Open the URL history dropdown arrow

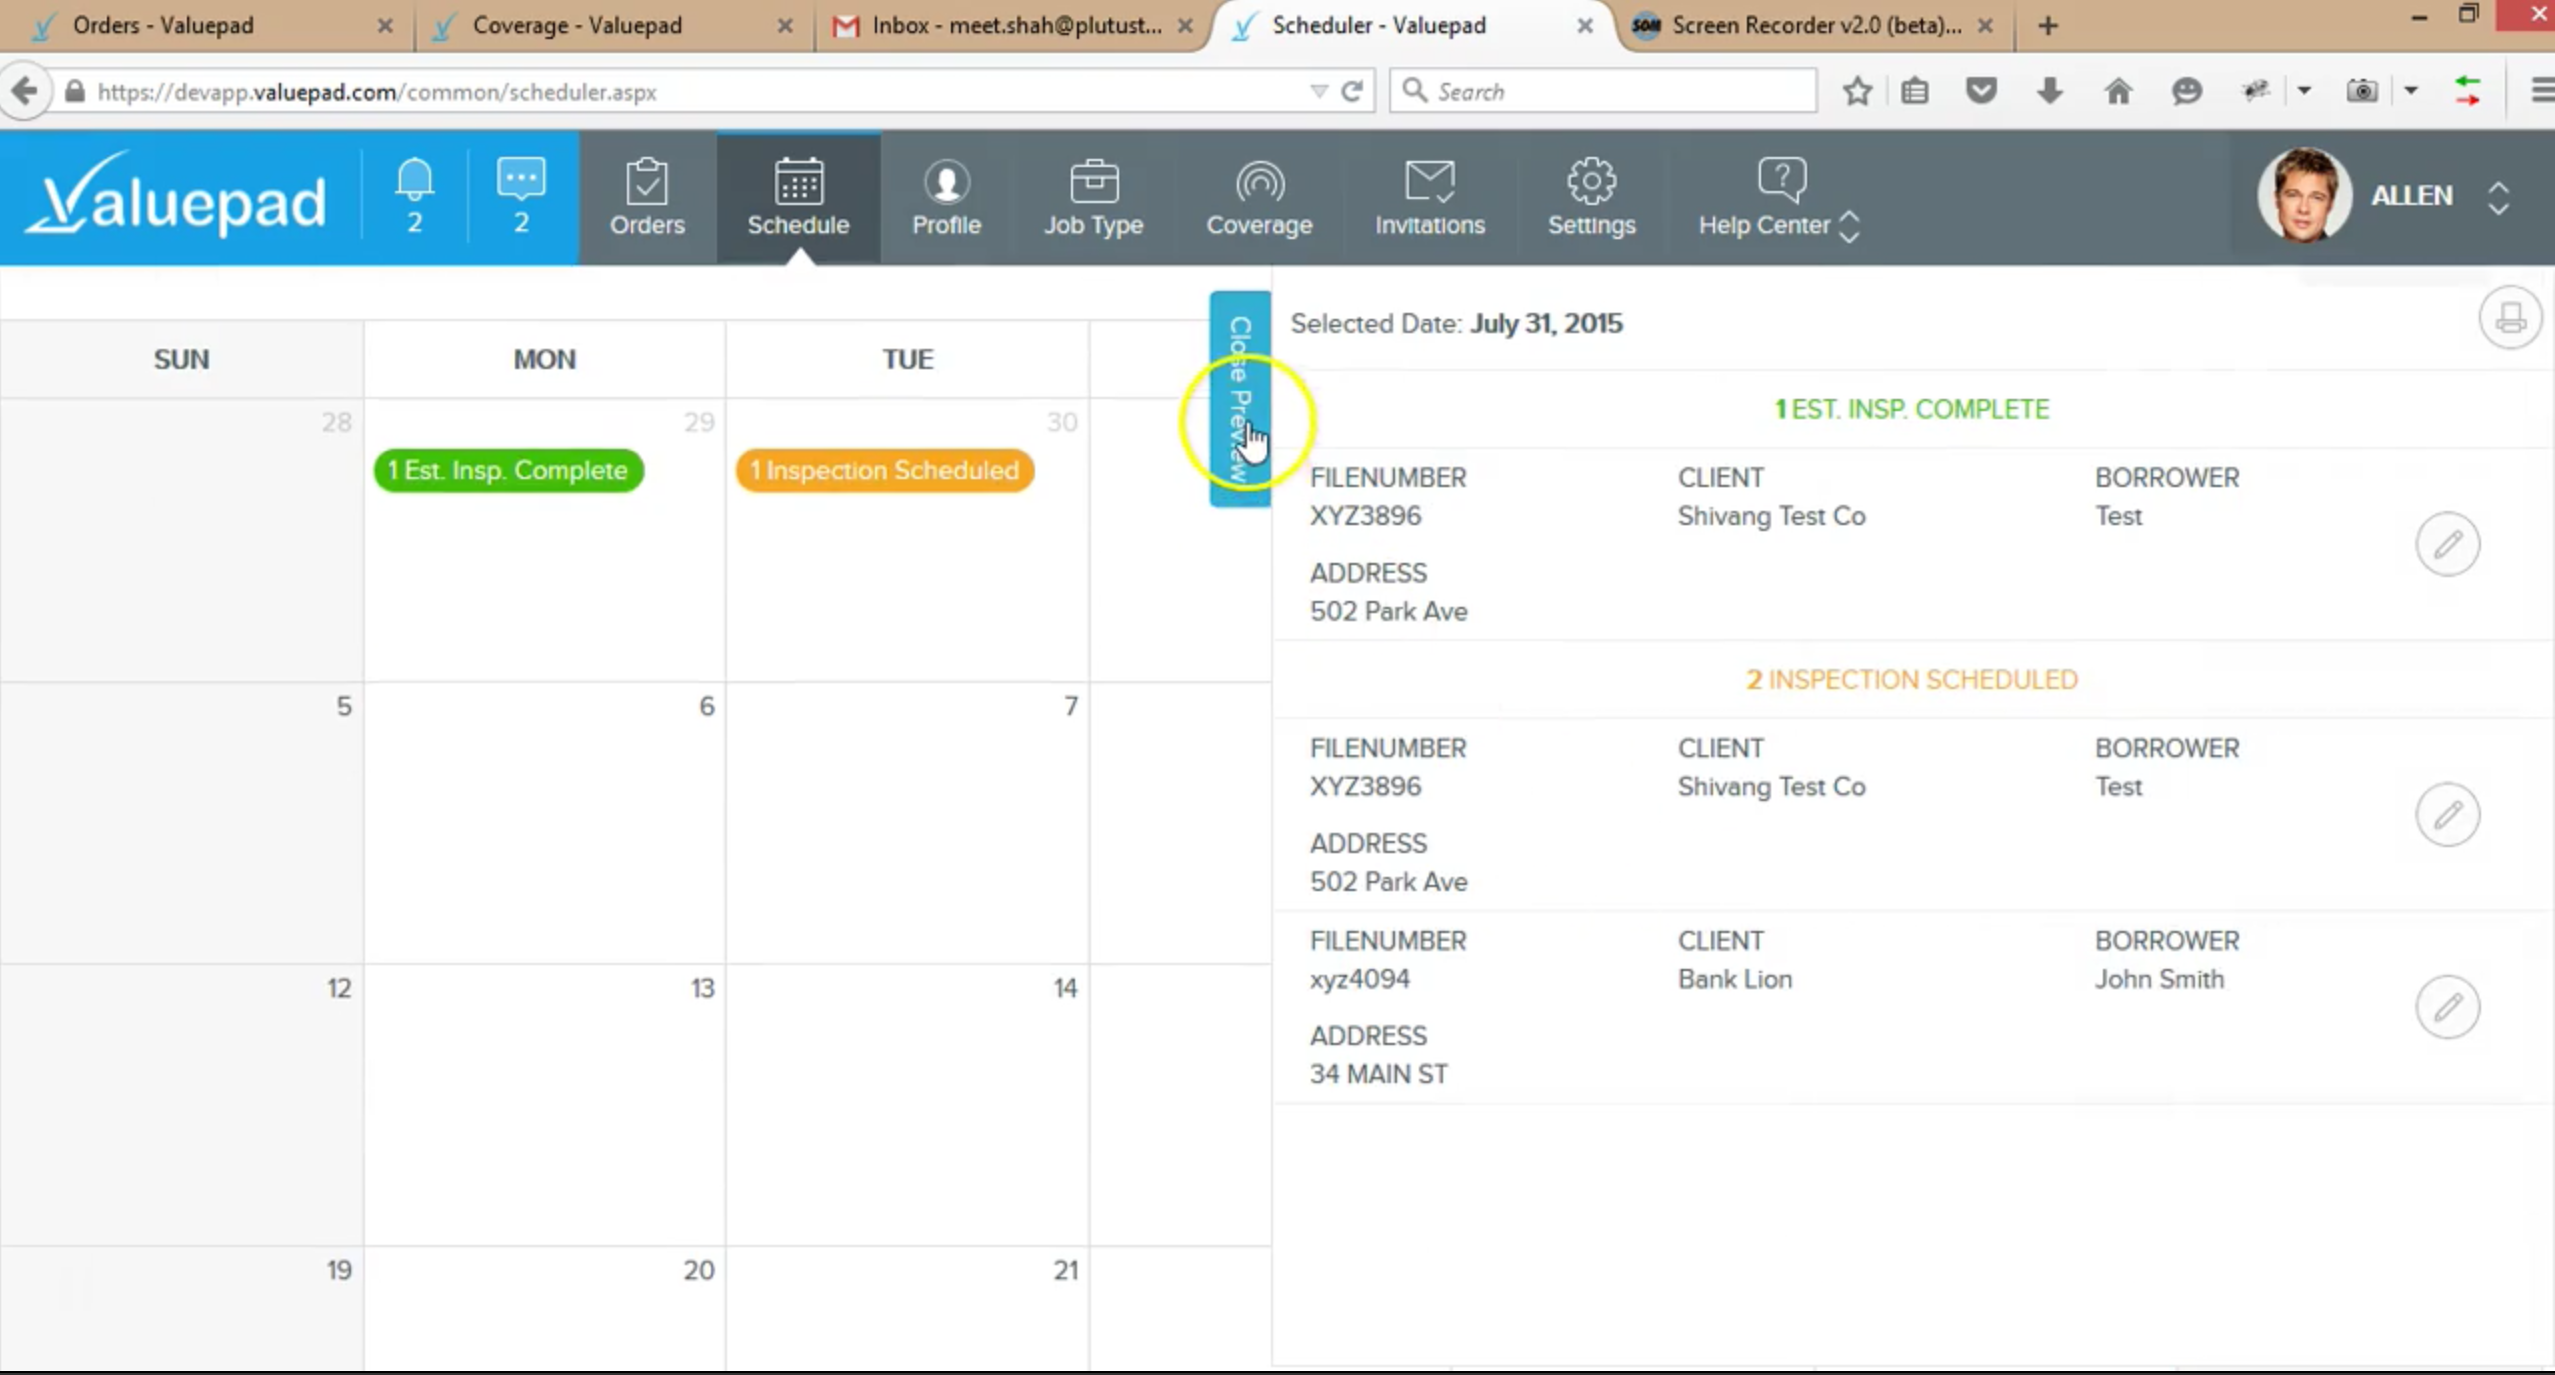pyautogui.click(x=1318, y=92)
